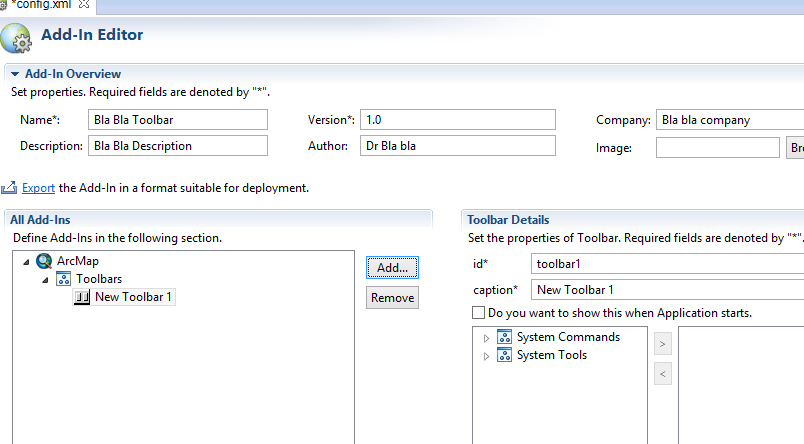
Task: Edit the Name field
Action: coord(178,119)
